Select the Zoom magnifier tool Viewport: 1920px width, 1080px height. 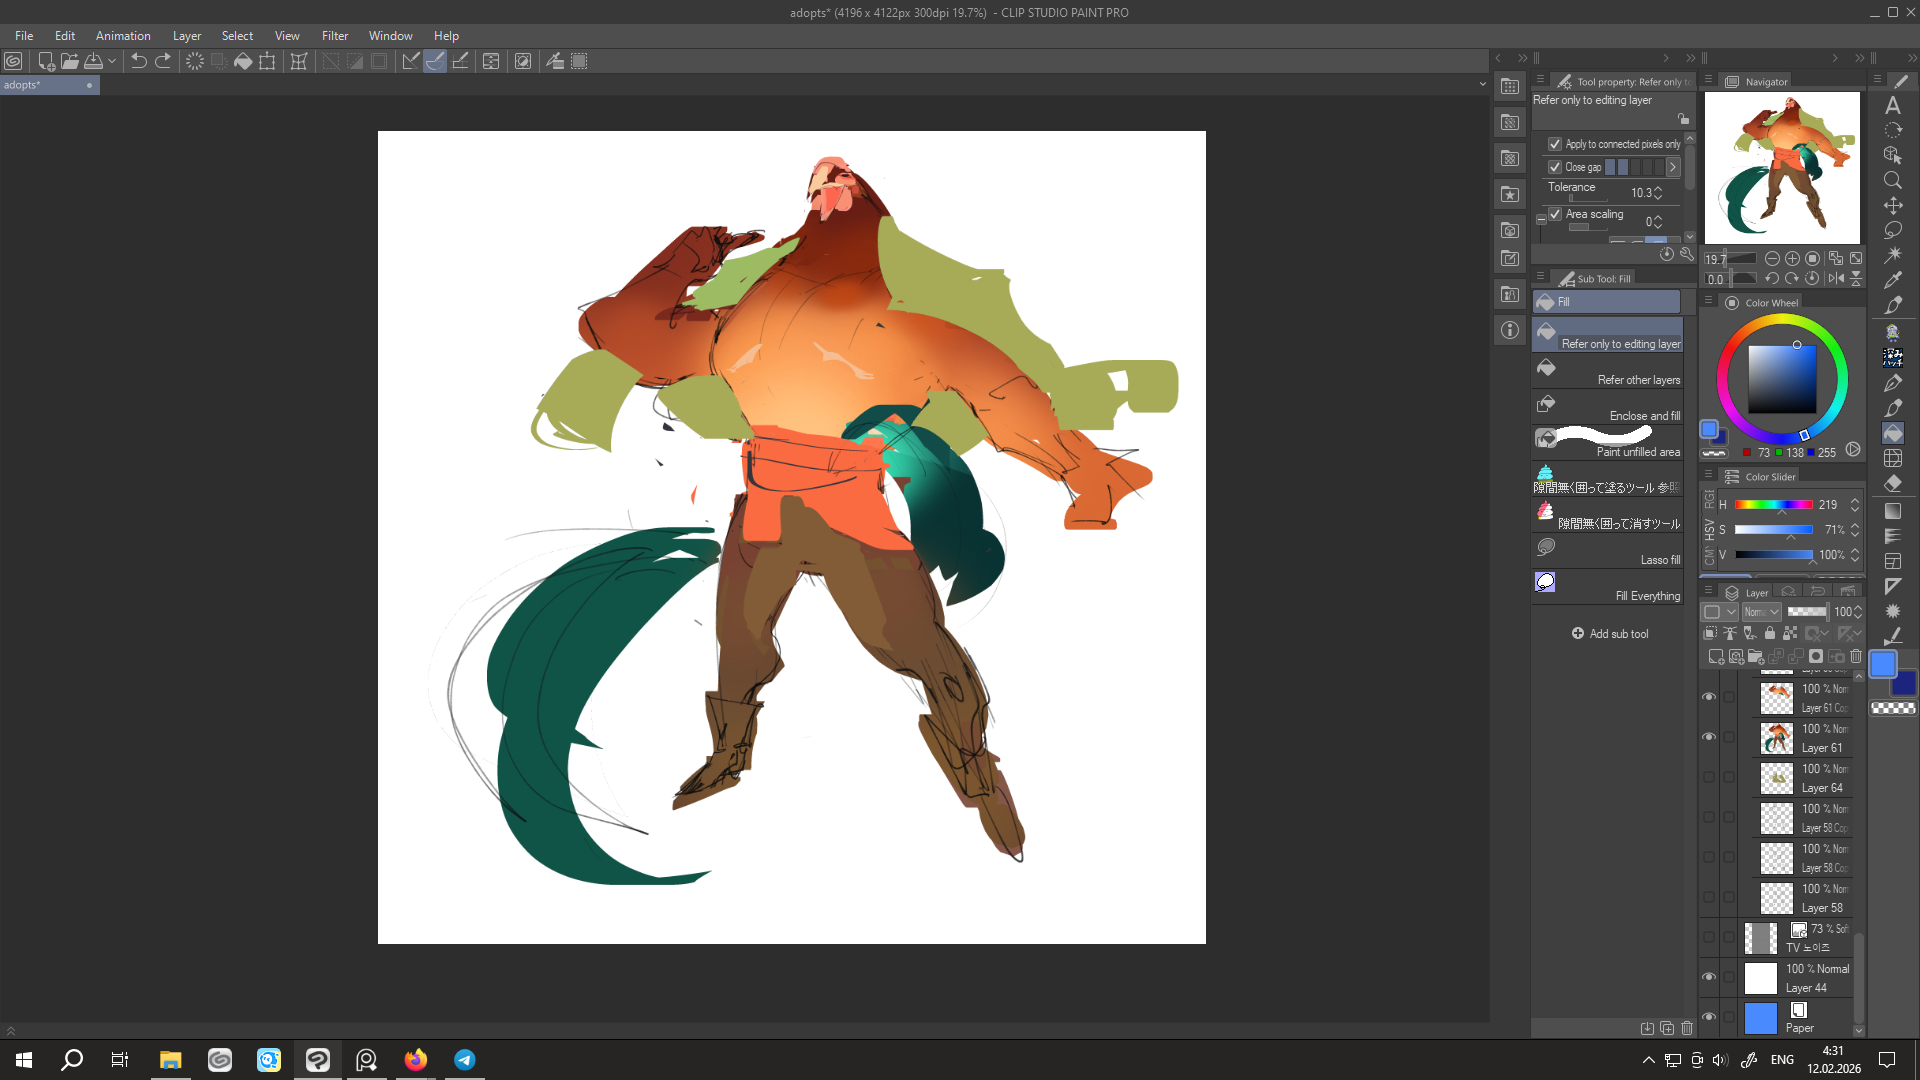[1892, 181]
